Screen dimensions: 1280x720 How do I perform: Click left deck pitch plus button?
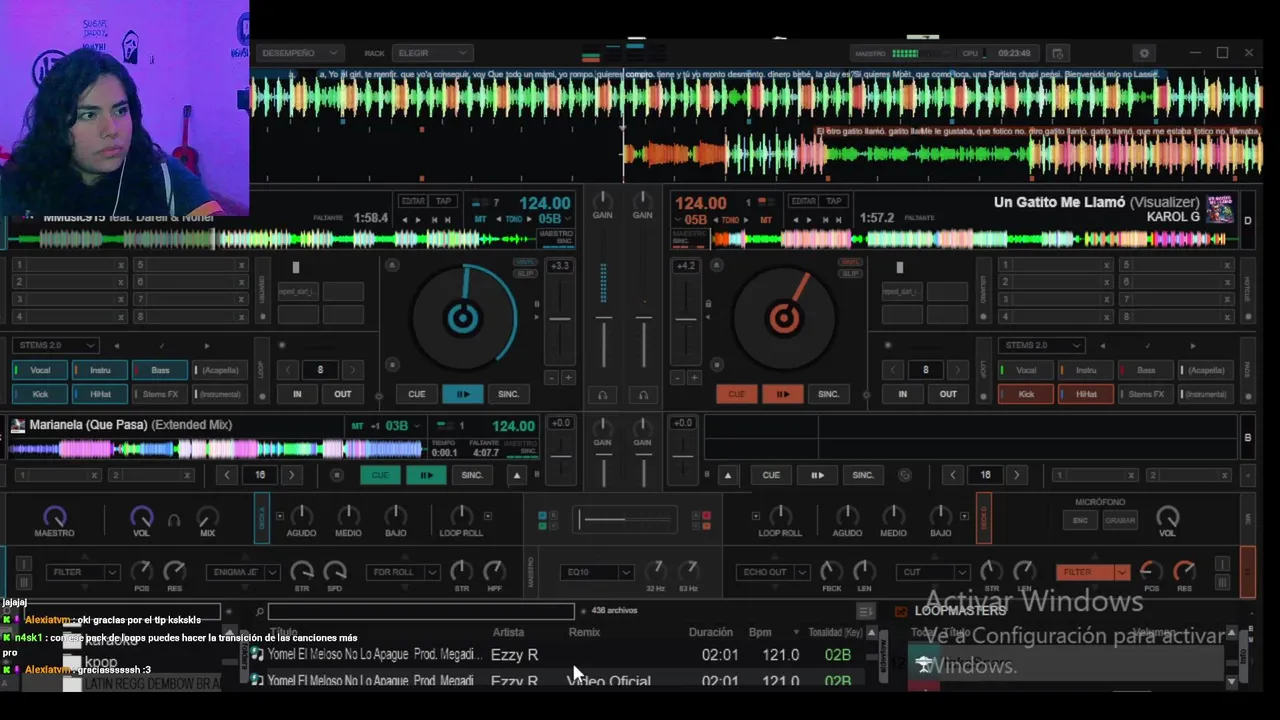[x=568, y=378]
